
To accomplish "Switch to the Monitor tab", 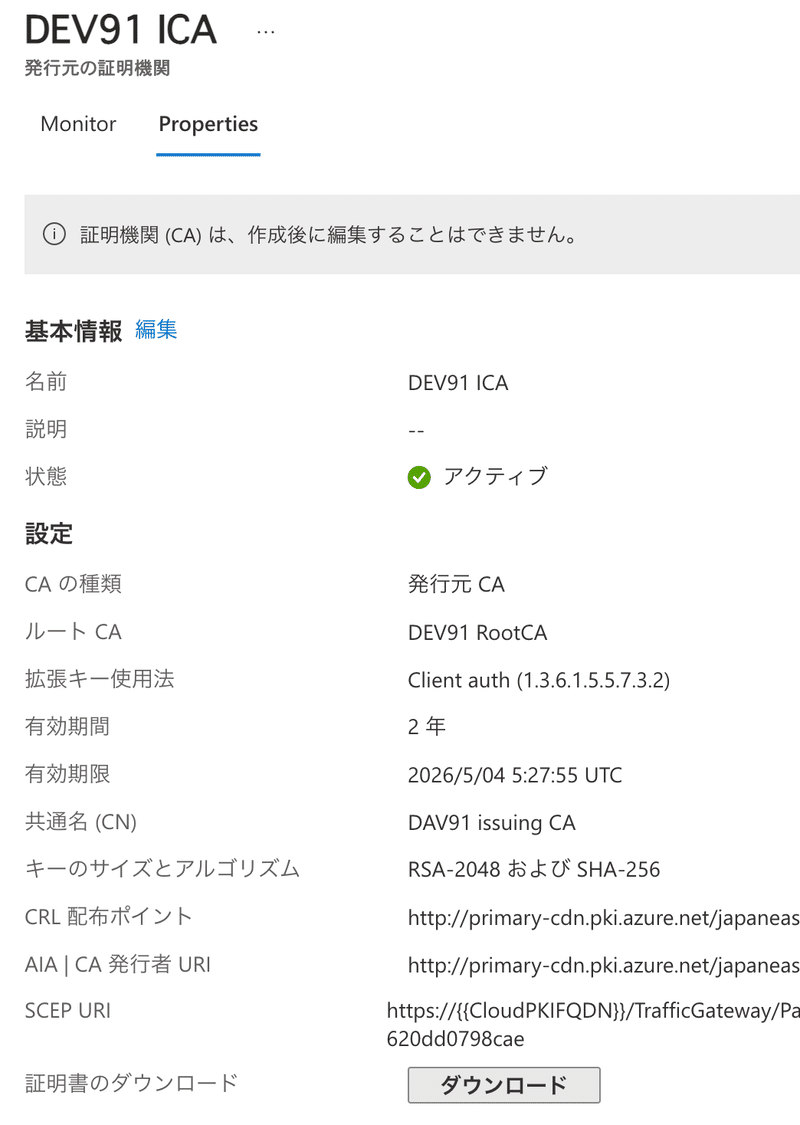I will coord(78,124).
